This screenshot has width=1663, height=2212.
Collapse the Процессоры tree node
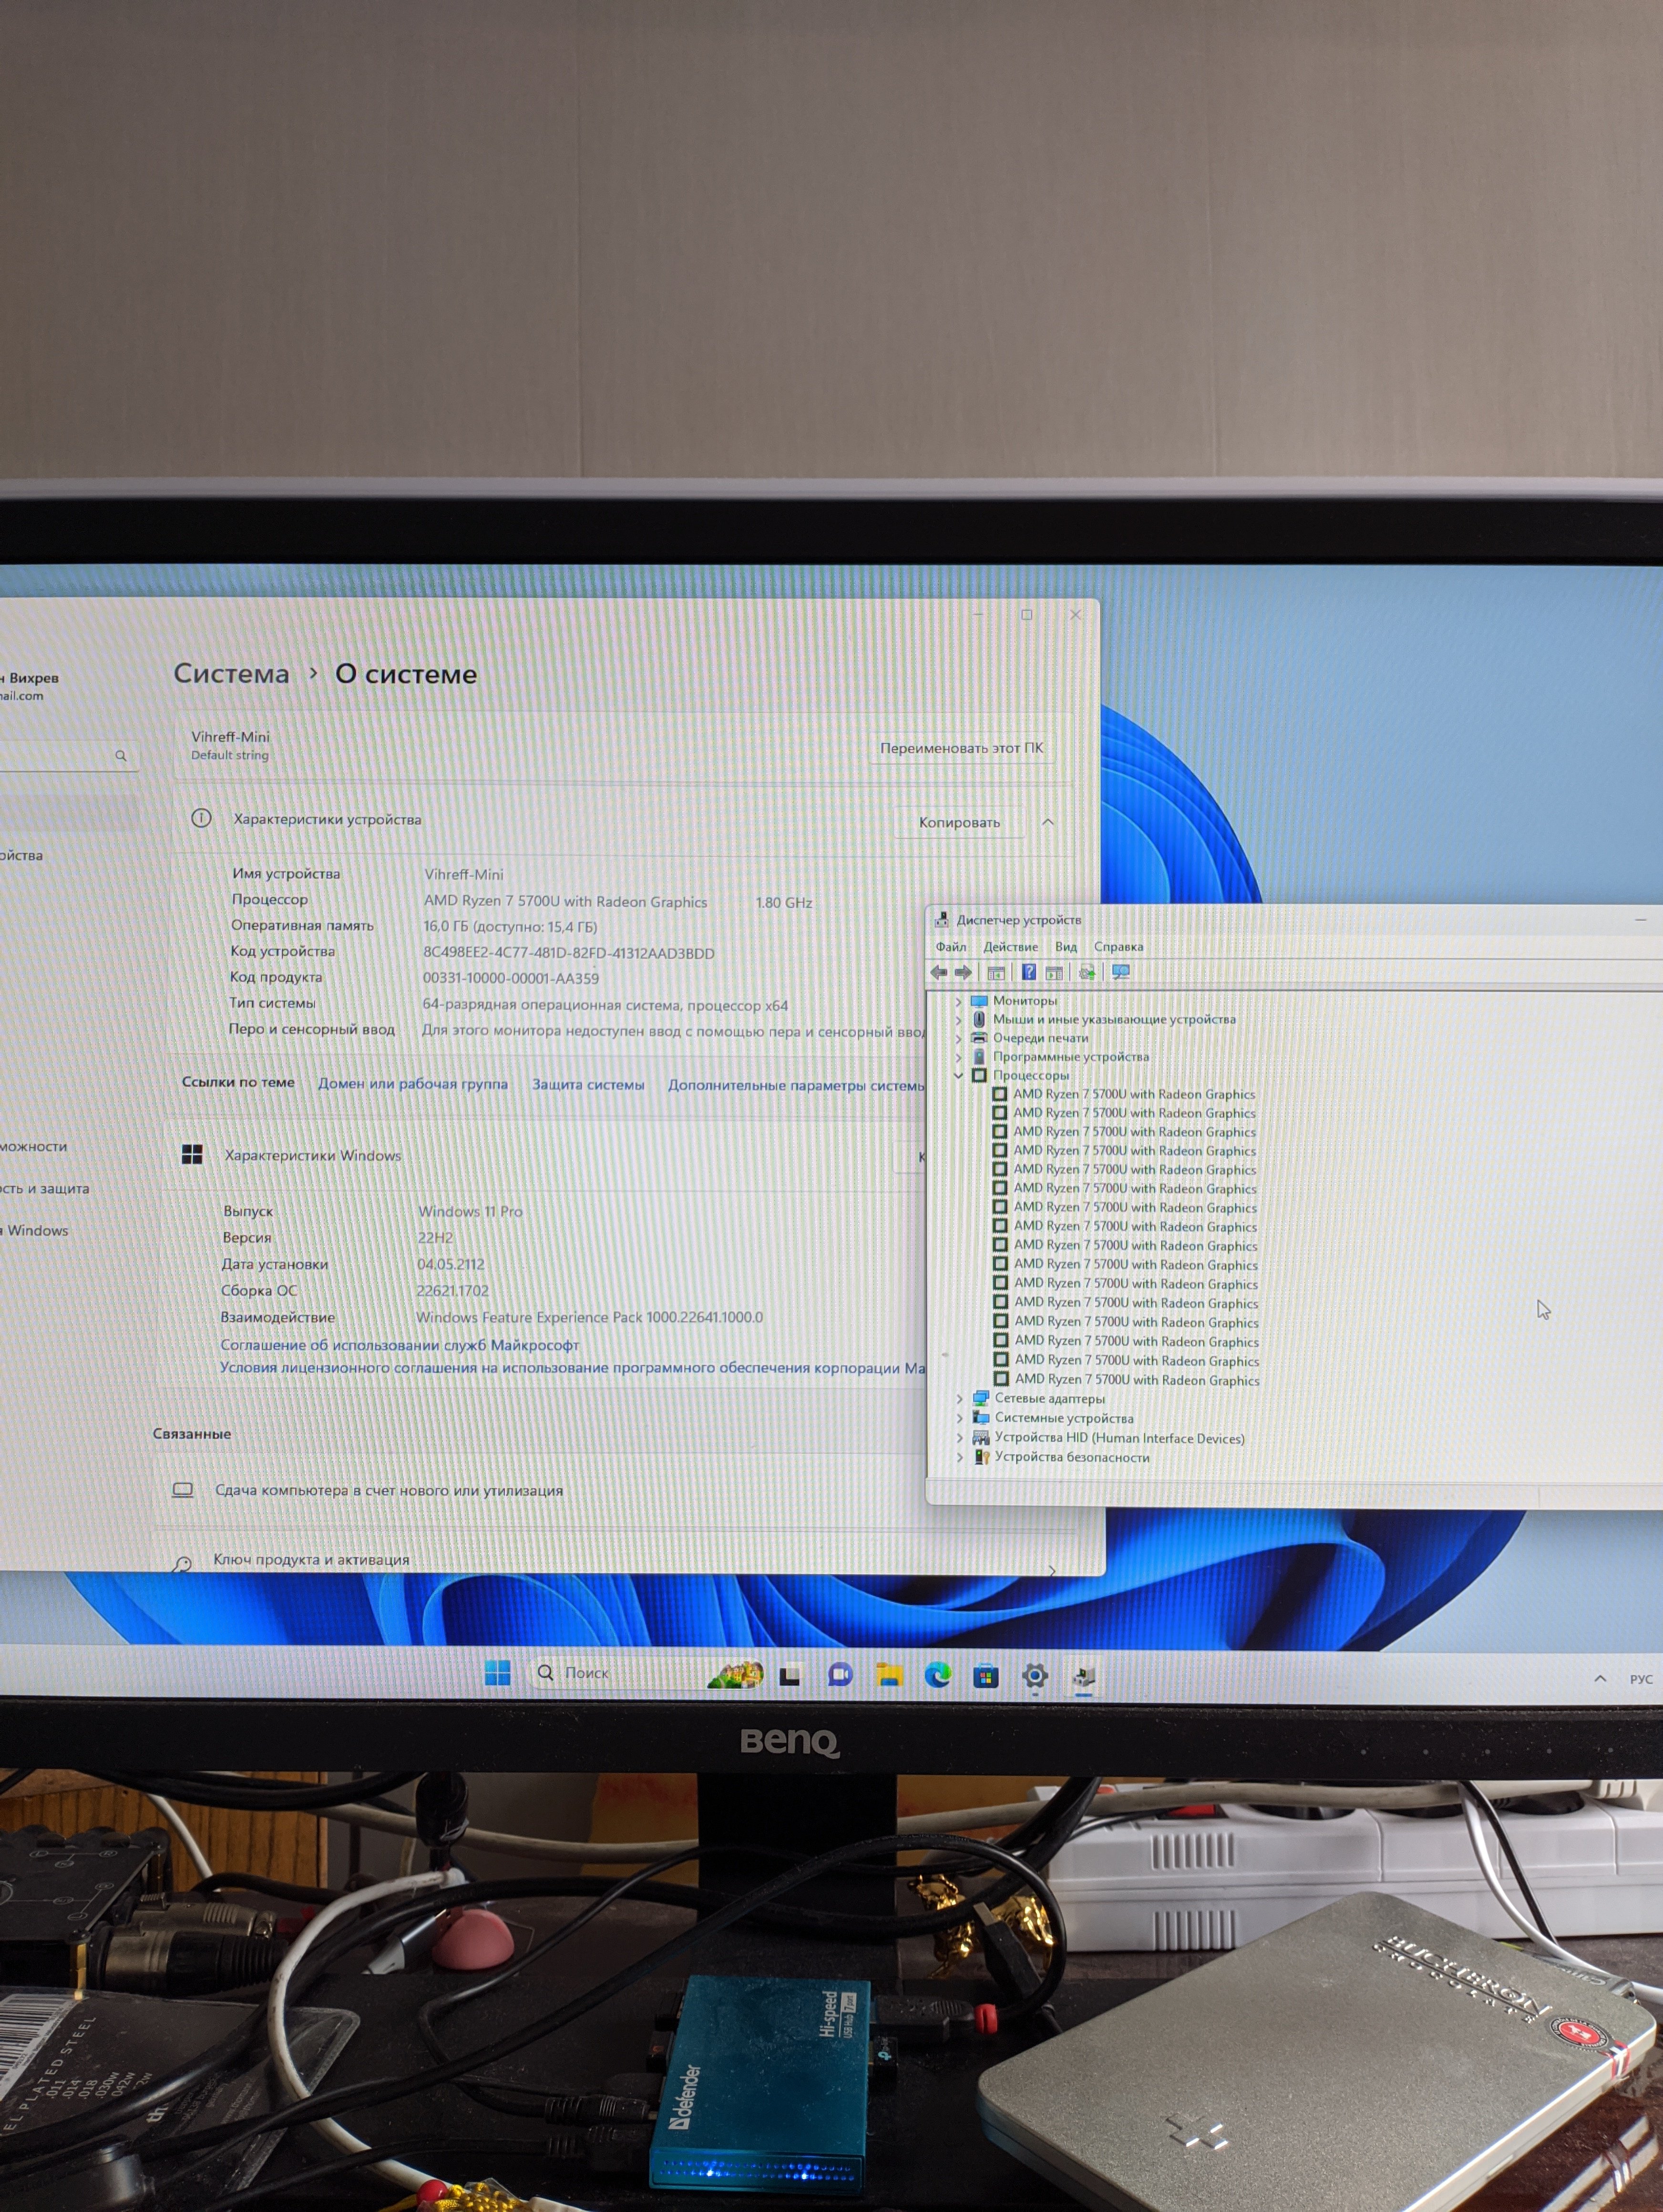(958, 1076)
